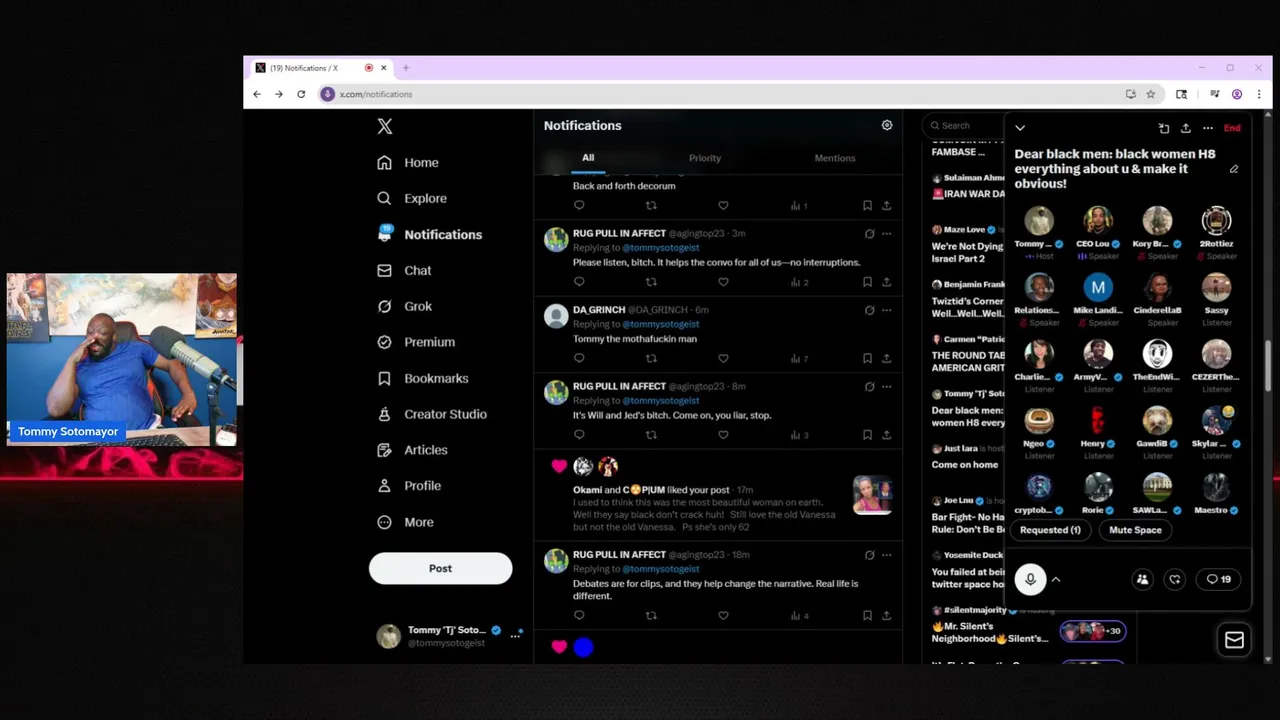Image resolution: width=1280 pixels, height=720 pixels.
Task: Click the Space pop-out icon beside share
Action: [1164, 128]
